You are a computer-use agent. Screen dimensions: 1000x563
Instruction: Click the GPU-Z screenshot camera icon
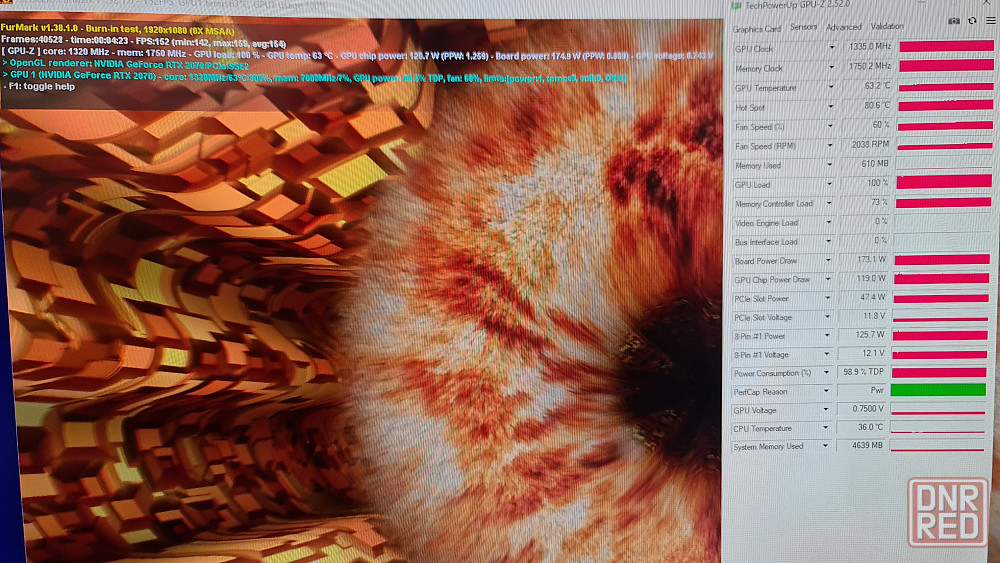[954, 20]
